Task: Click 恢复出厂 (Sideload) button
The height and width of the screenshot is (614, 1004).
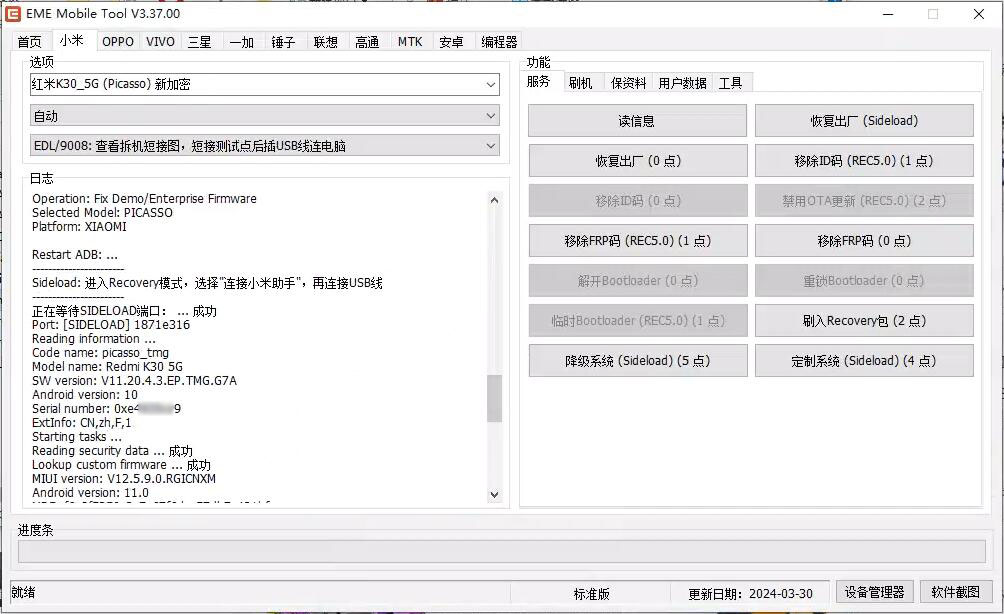Action: (864, 121)
